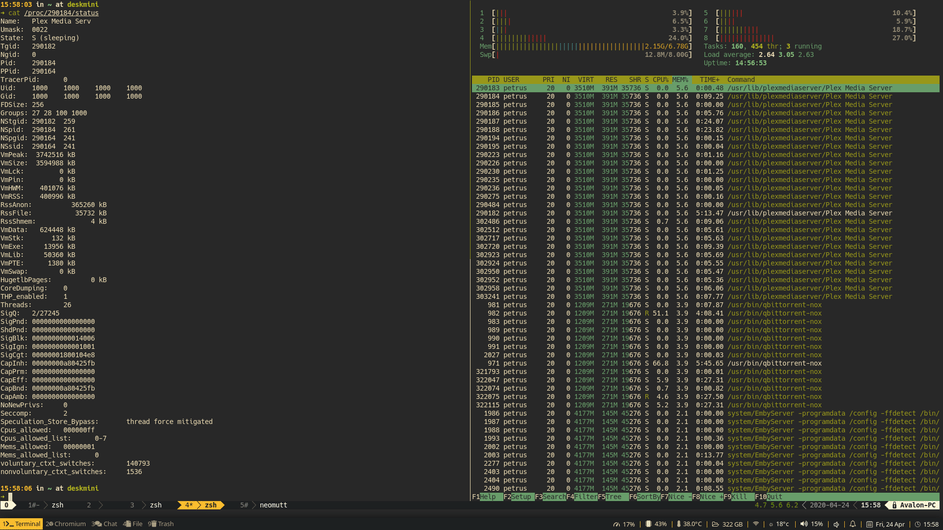Open the notifications bell icon
The height and width of the screenshot is (530, 943).
(x=853, y=524)
